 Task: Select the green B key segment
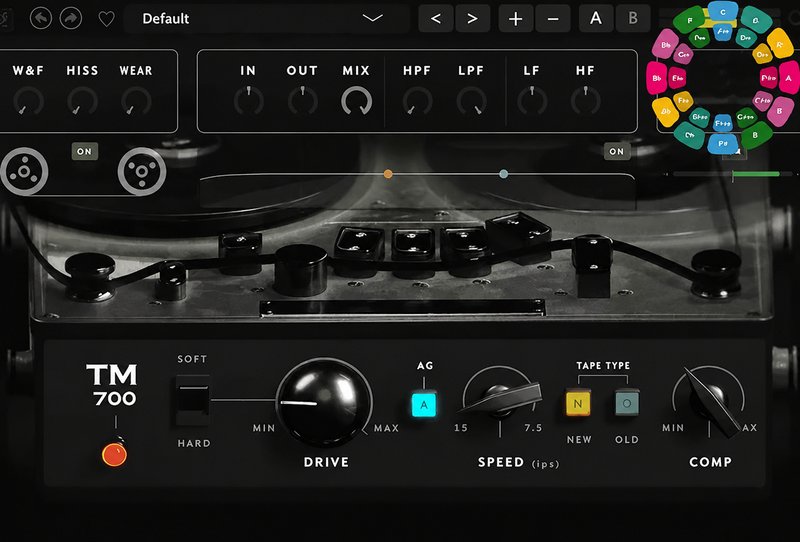(756, 135)
